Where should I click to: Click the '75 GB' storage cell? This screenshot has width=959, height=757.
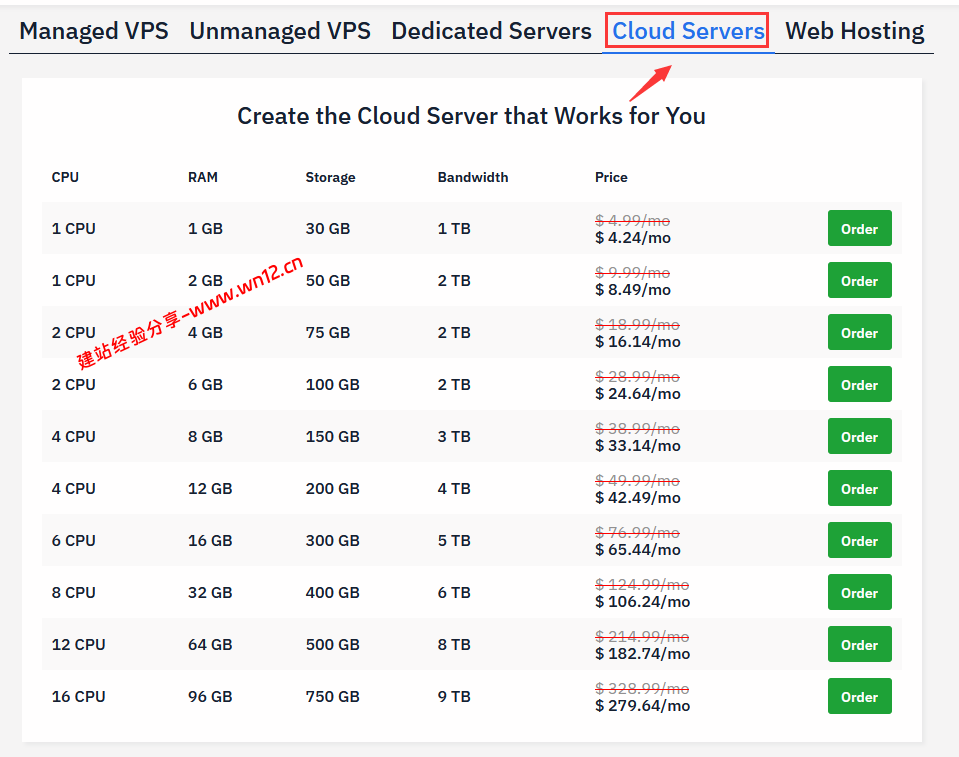coord(328,333)
